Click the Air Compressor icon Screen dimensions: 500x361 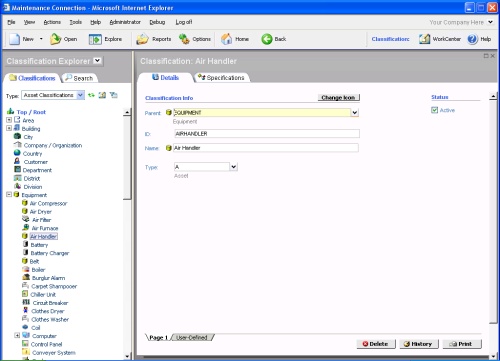point(25,203)
